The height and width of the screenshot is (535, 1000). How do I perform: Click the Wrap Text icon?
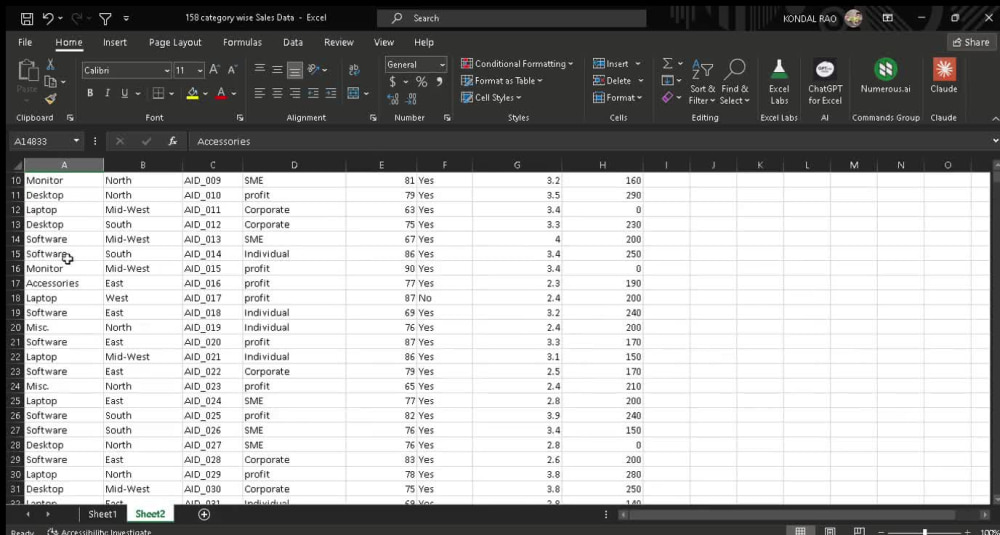(354, 70)
